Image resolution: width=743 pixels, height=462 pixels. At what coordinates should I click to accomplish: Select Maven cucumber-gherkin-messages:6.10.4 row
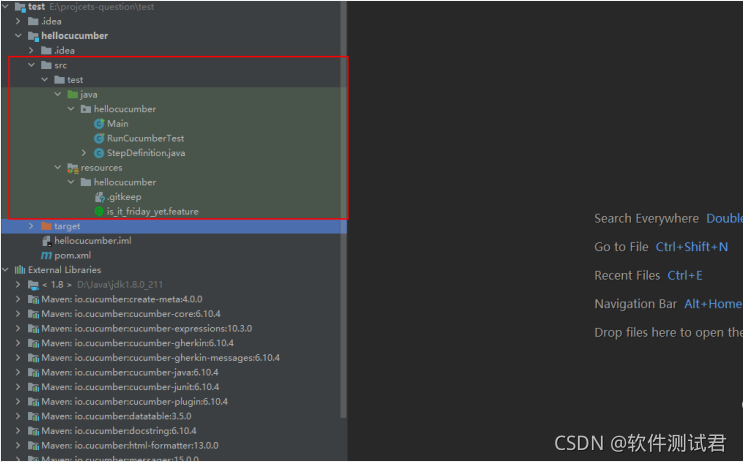click(161, 358)
